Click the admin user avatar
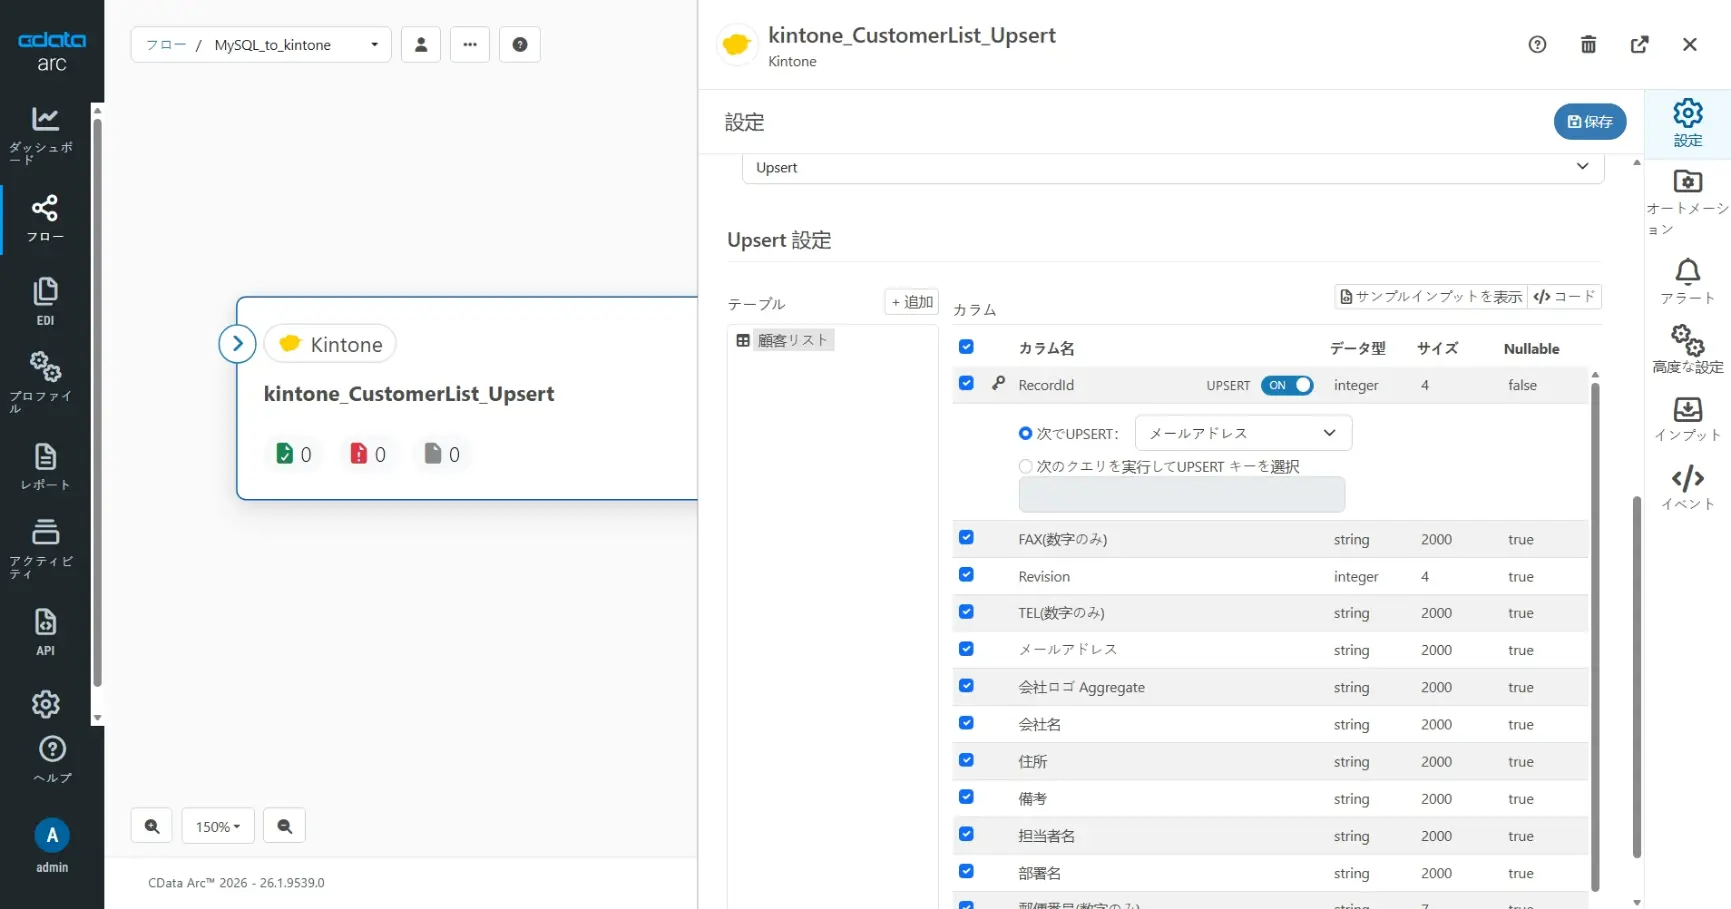Screen dimensions: 1731x909 52,835
